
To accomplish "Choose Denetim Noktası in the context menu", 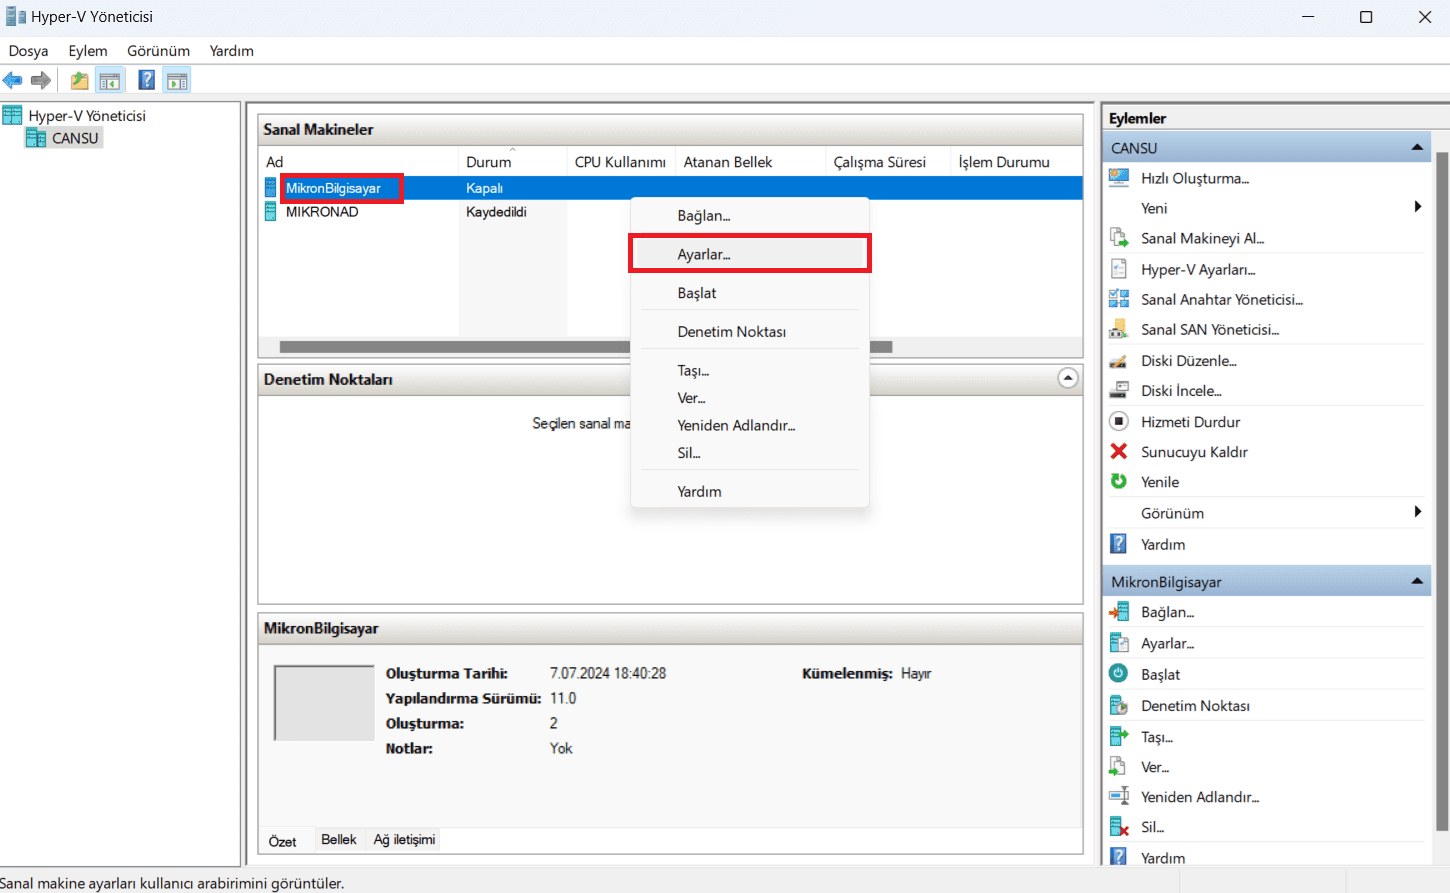I will (x=750, y=332).
